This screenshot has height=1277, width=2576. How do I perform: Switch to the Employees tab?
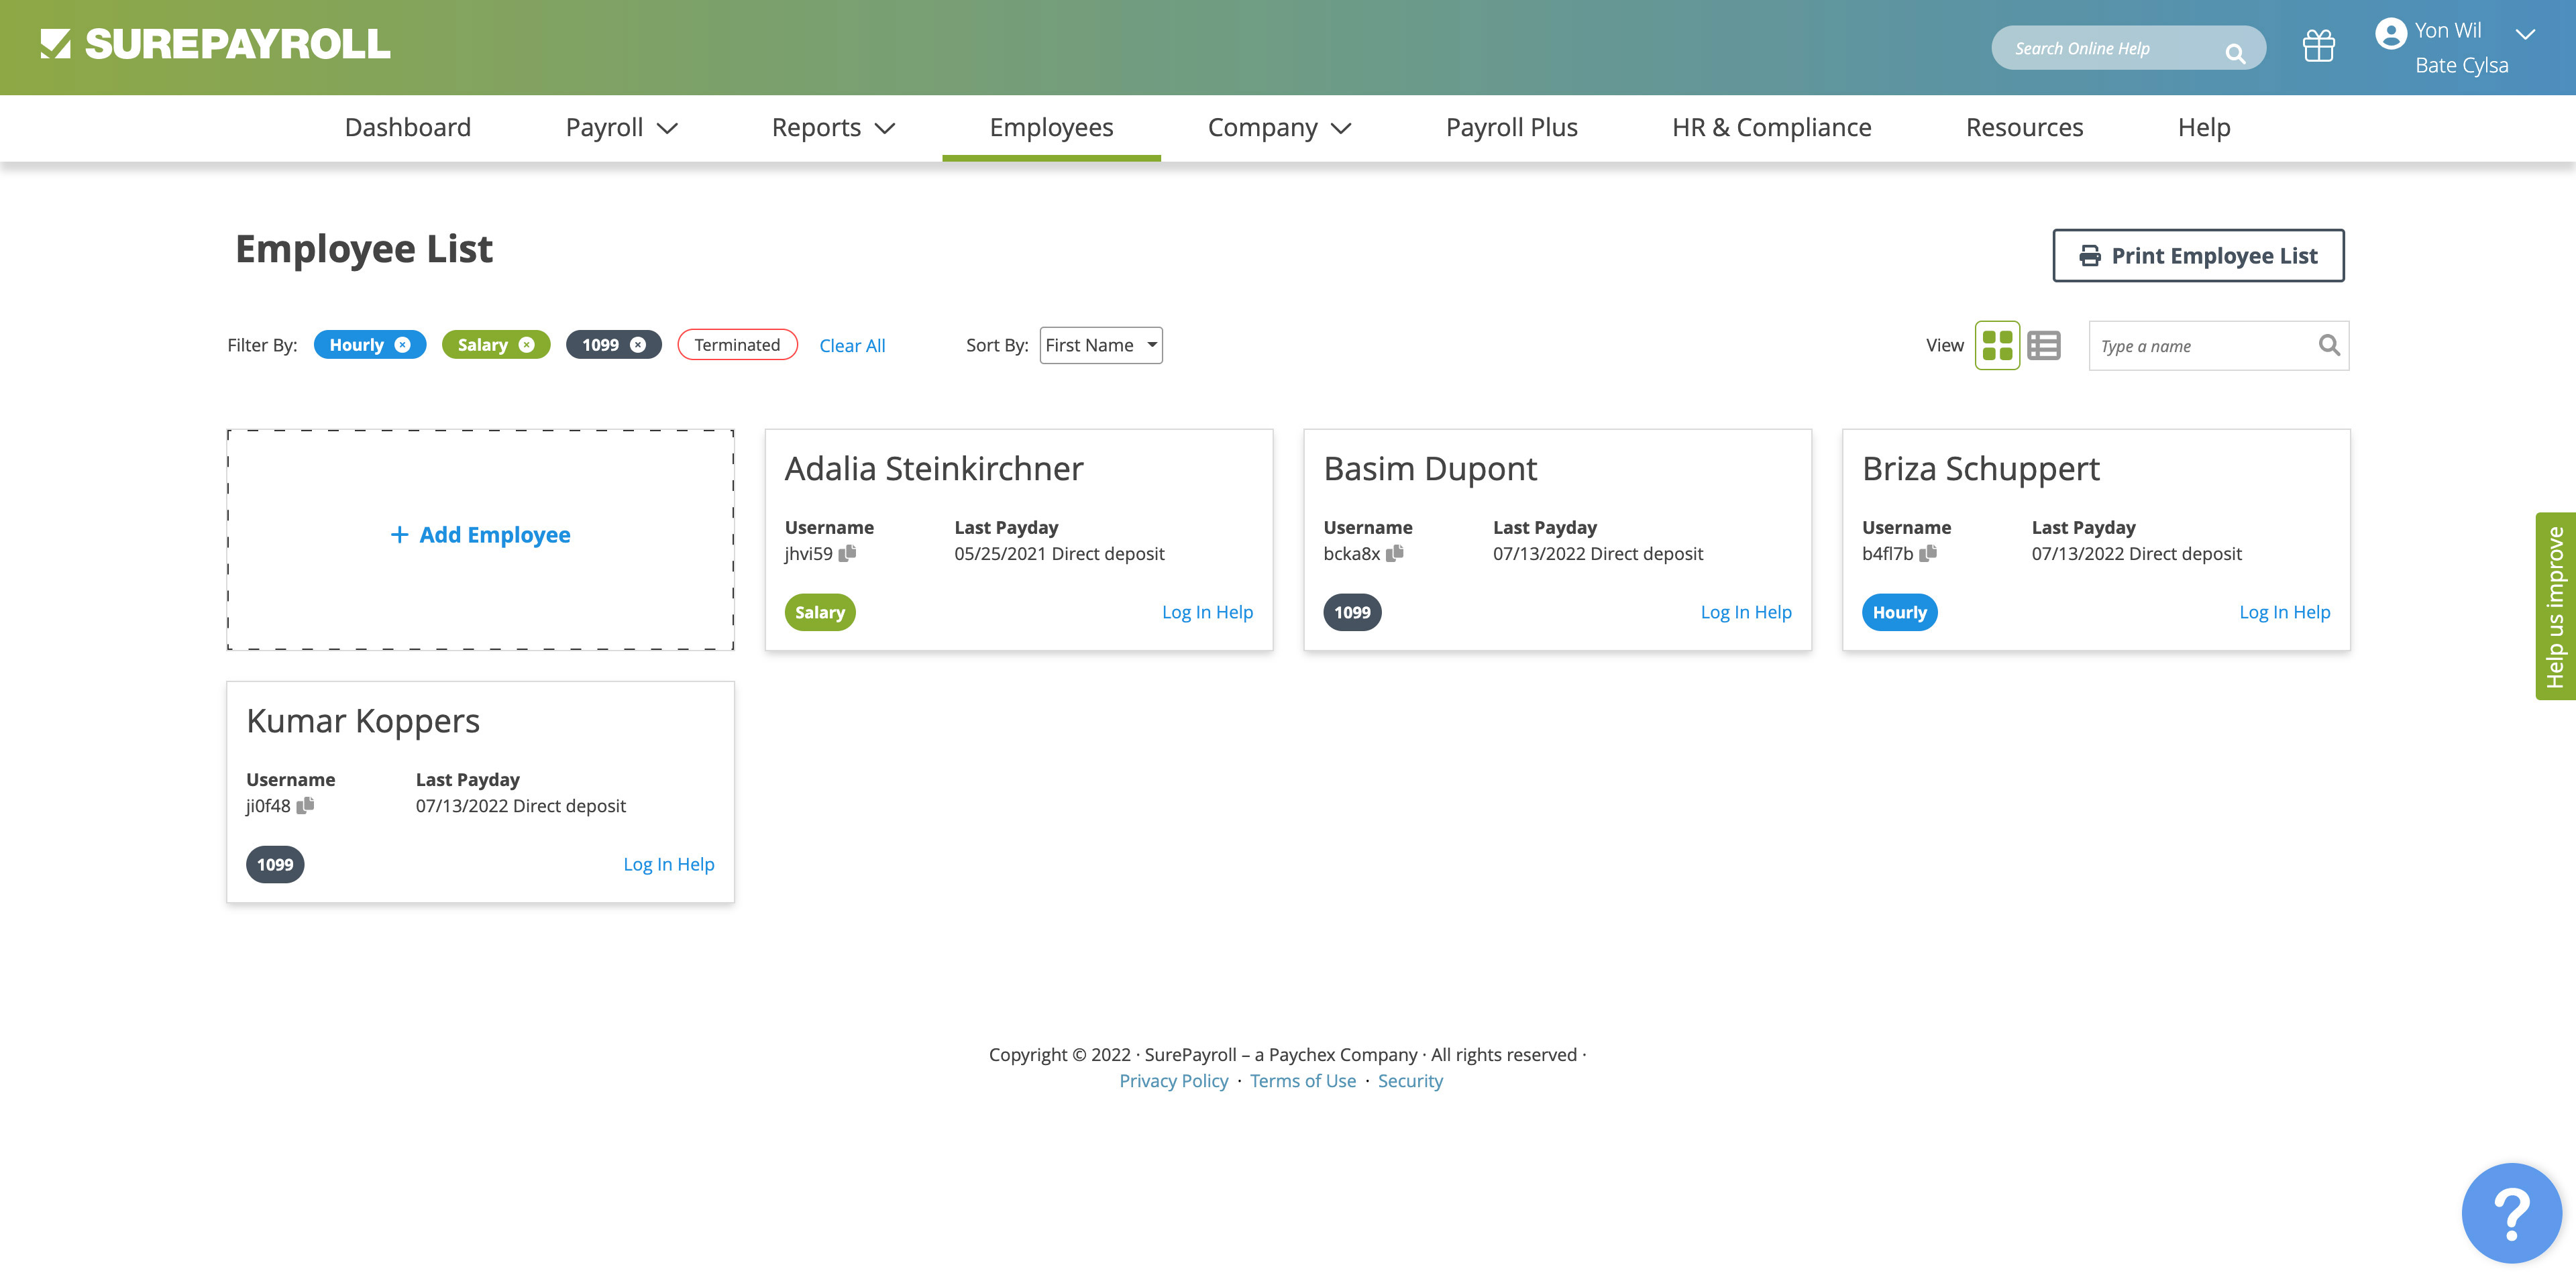point(1051,127)
